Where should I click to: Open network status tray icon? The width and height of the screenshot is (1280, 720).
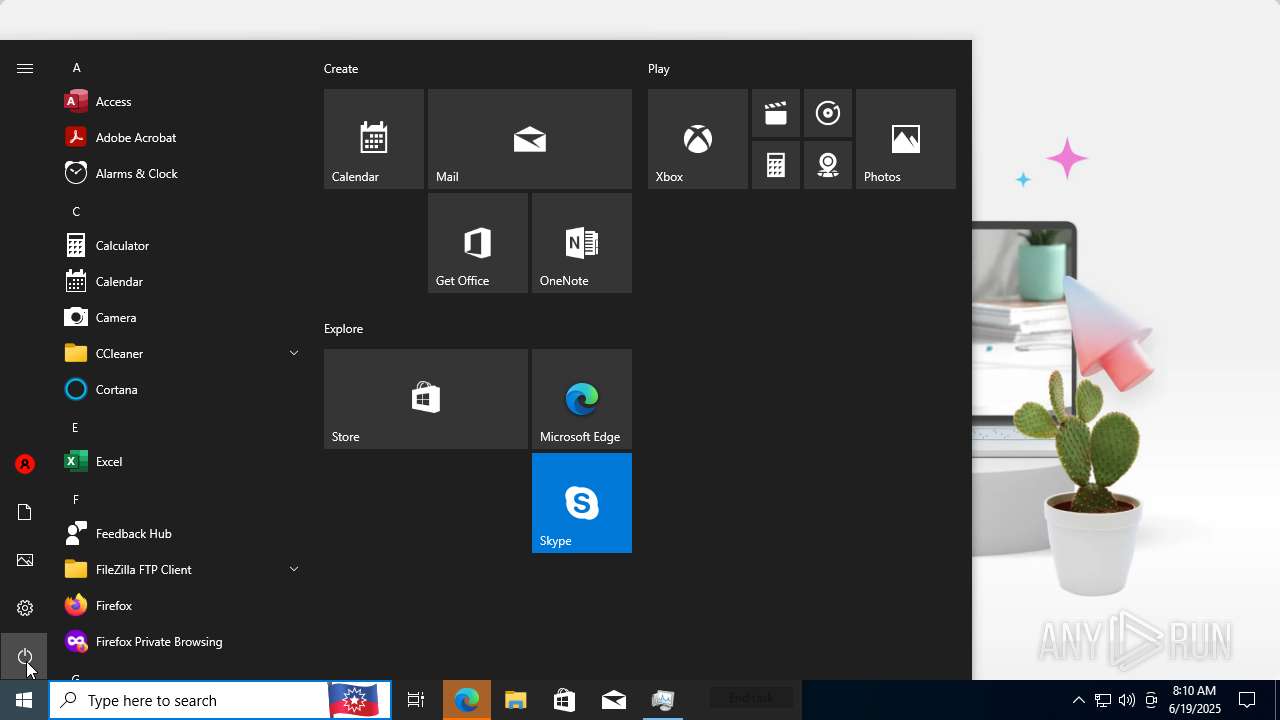1102,700
